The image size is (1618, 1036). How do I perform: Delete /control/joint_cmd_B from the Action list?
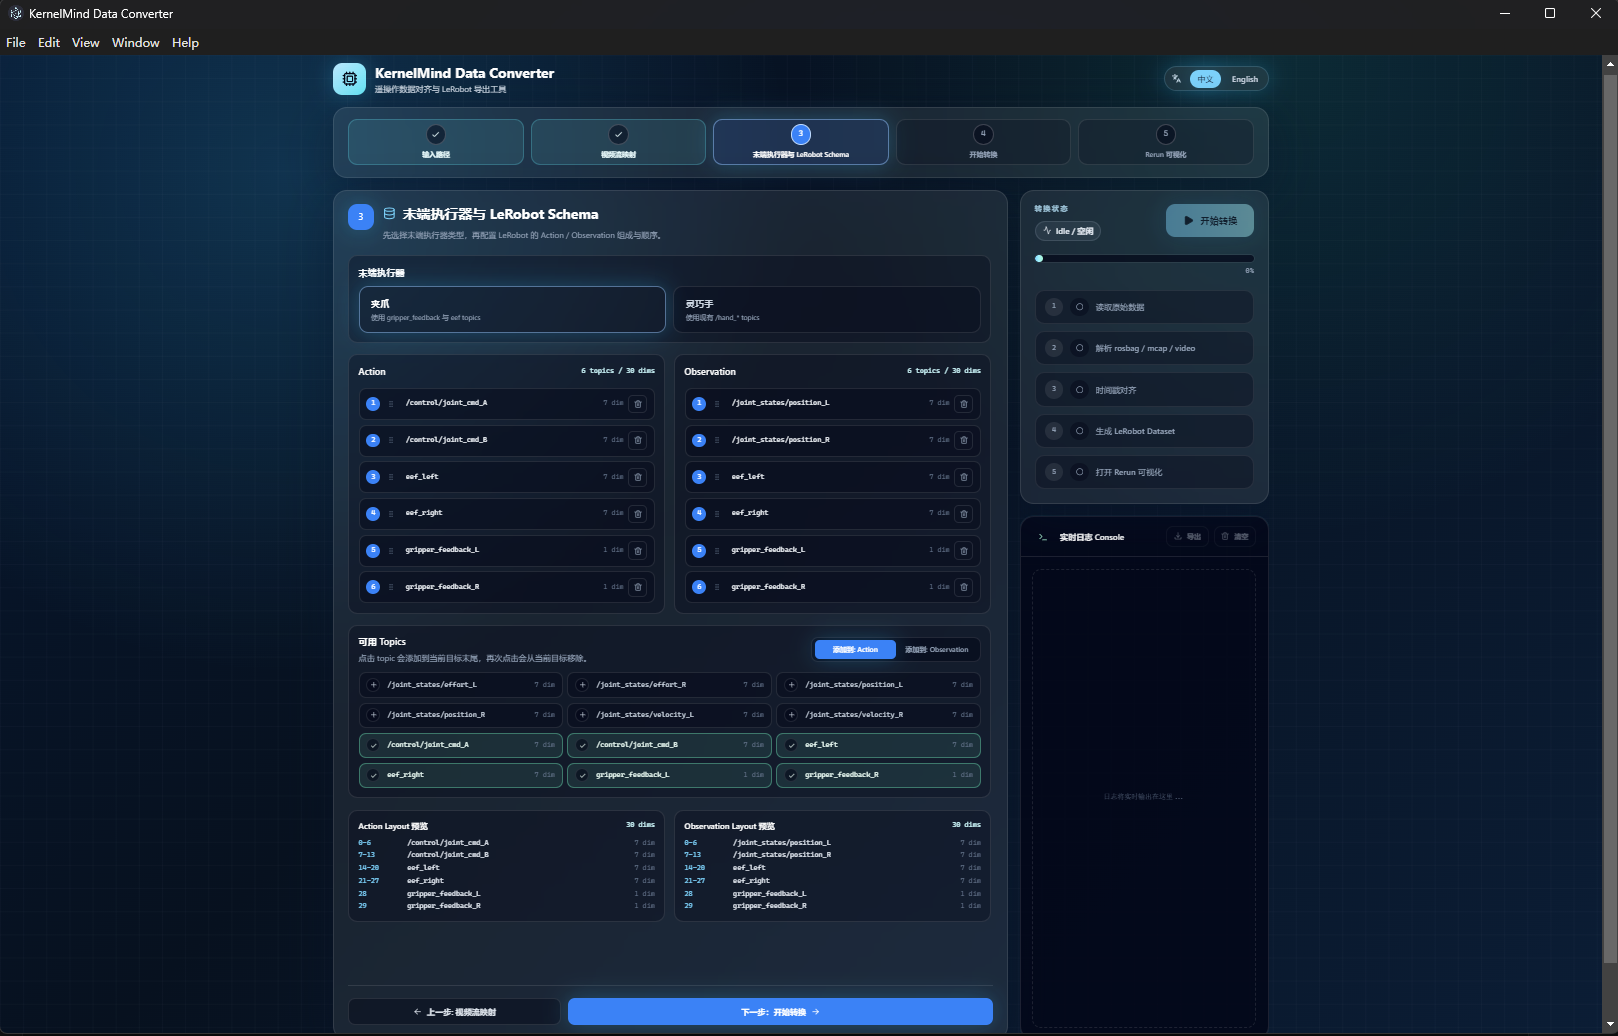click(x=638, y=440)
